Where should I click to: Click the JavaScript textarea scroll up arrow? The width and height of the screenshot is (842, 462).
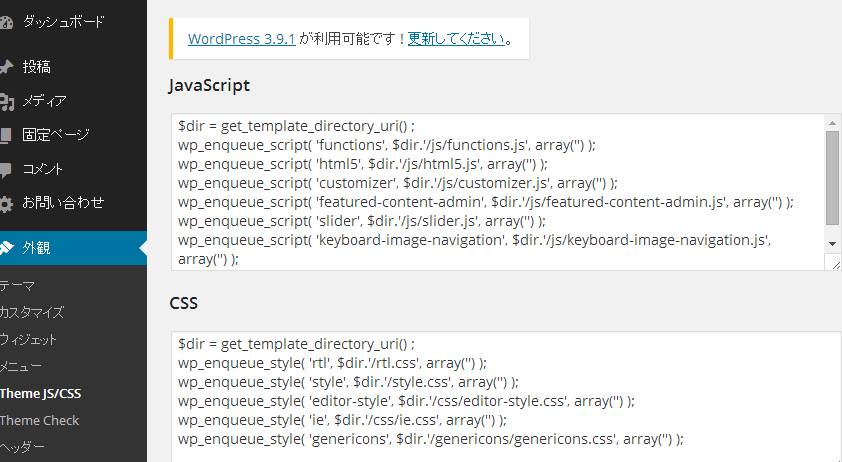(832, 123)
